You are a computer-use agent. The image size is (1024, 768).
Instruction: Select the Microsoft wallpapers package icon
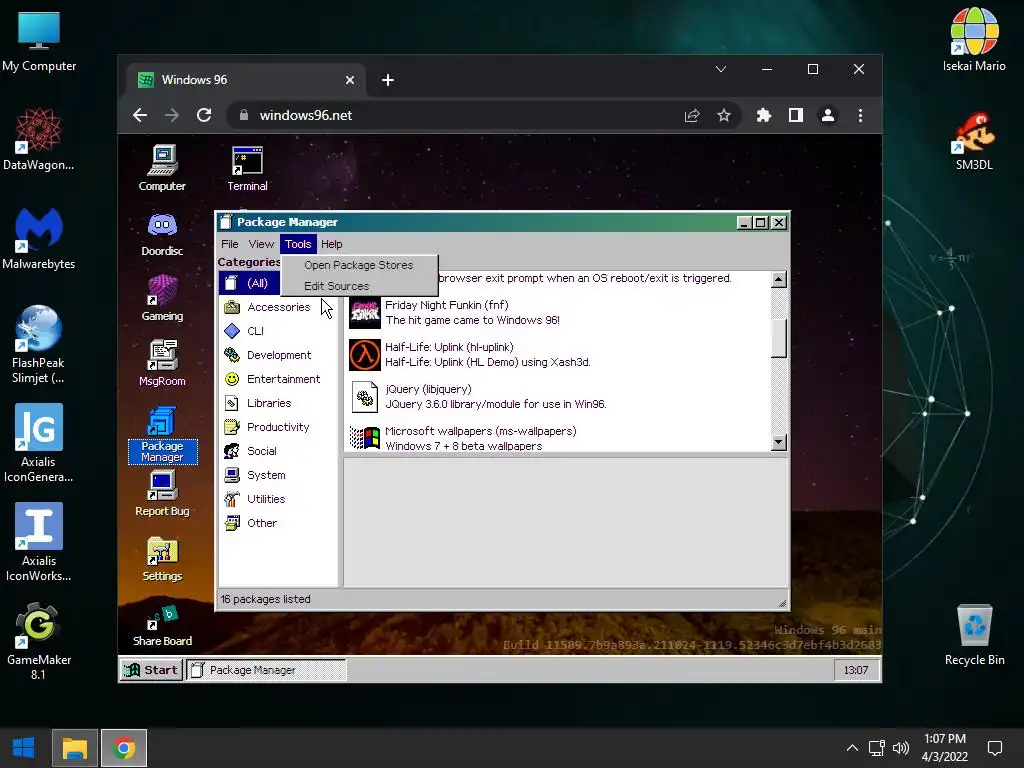(364, 438)
